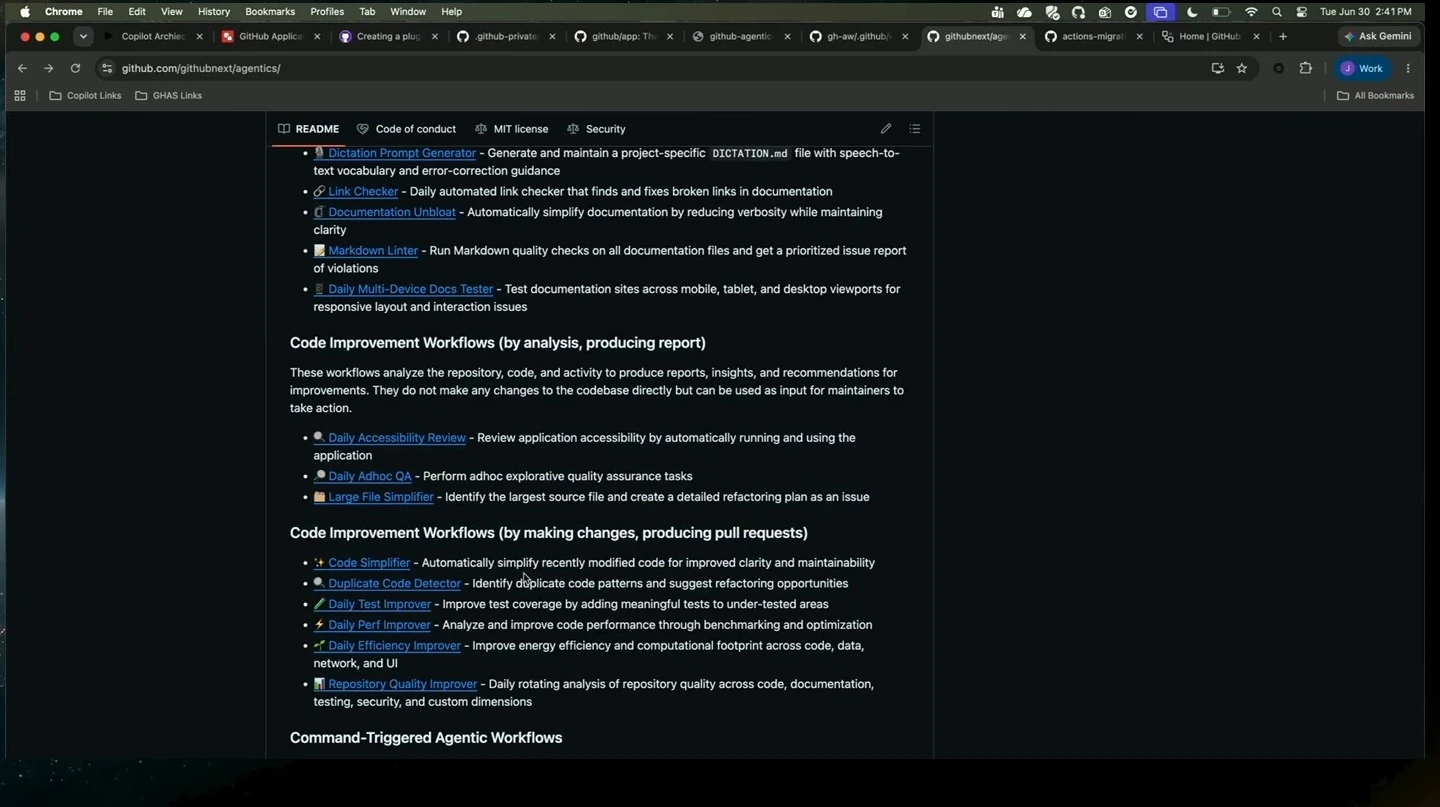Open the History menu in the menu bar
Image resolution: width=1440 pixels, height=807 pixels.
[x=214, y=12]
